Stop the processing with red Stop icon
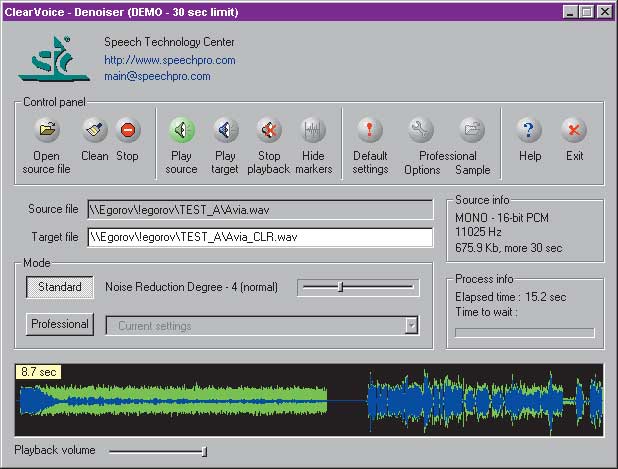This screenshot has width=618, height=469. pos(128,130)
